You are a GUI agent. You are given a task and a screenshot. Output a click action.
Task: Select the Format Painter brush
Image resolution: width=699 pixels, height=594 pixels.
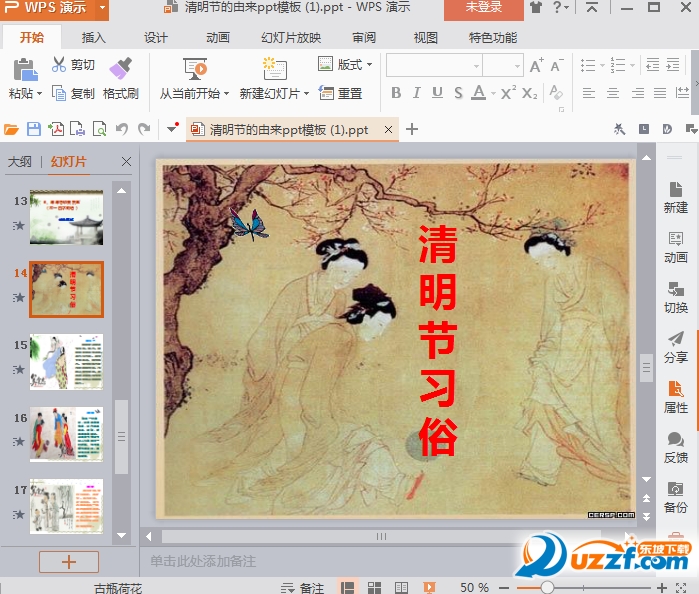tap(120, 69)
